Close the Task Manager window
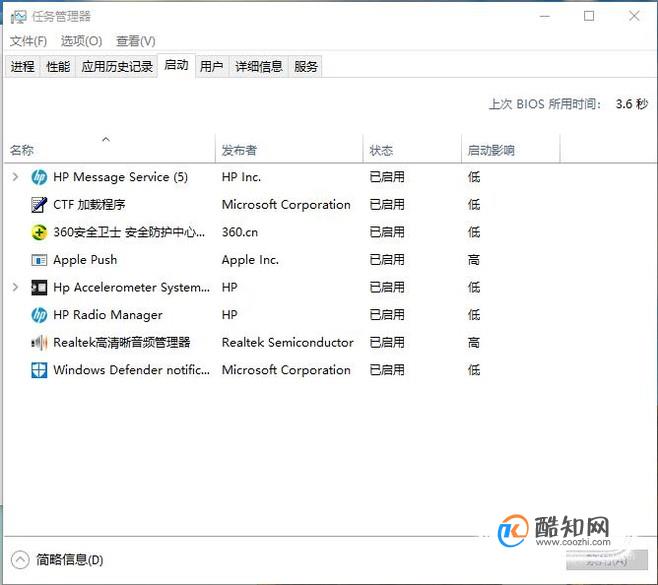The width and height of the screenshot is (658, 585). coord(634,16)
